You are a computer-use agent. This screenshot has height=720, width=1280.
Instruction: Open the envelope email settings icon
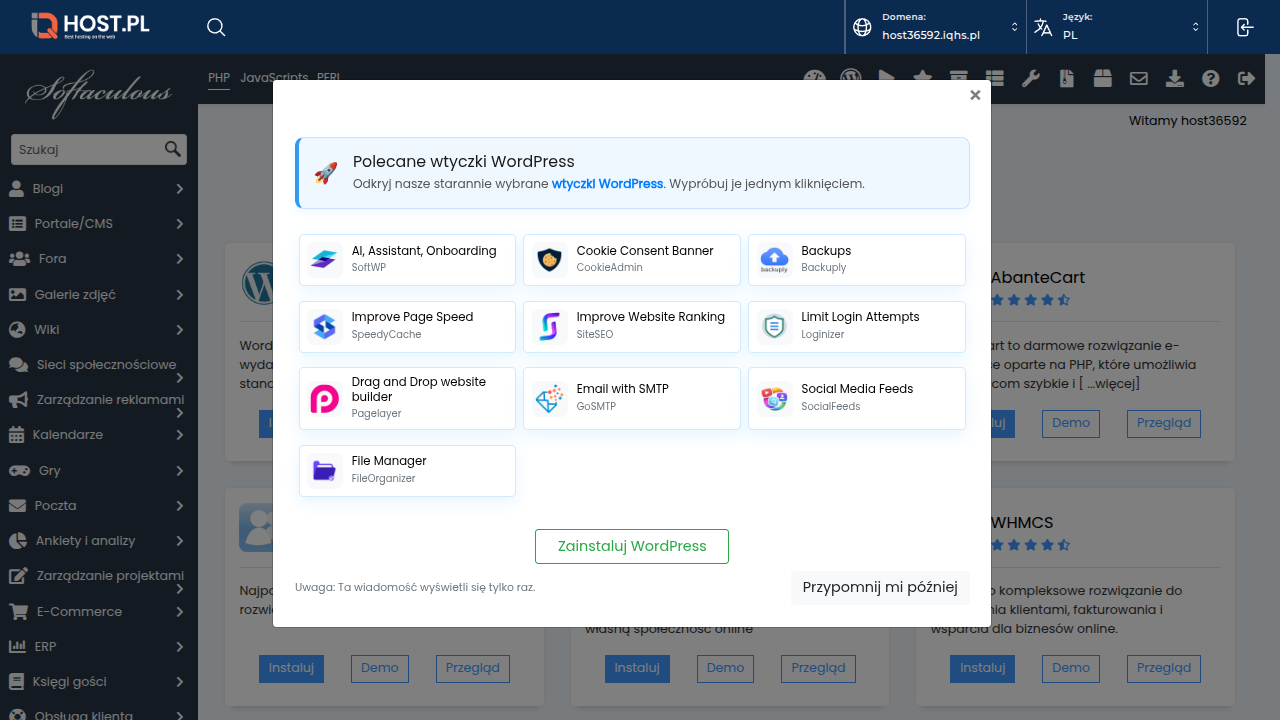coord(1138,78)
